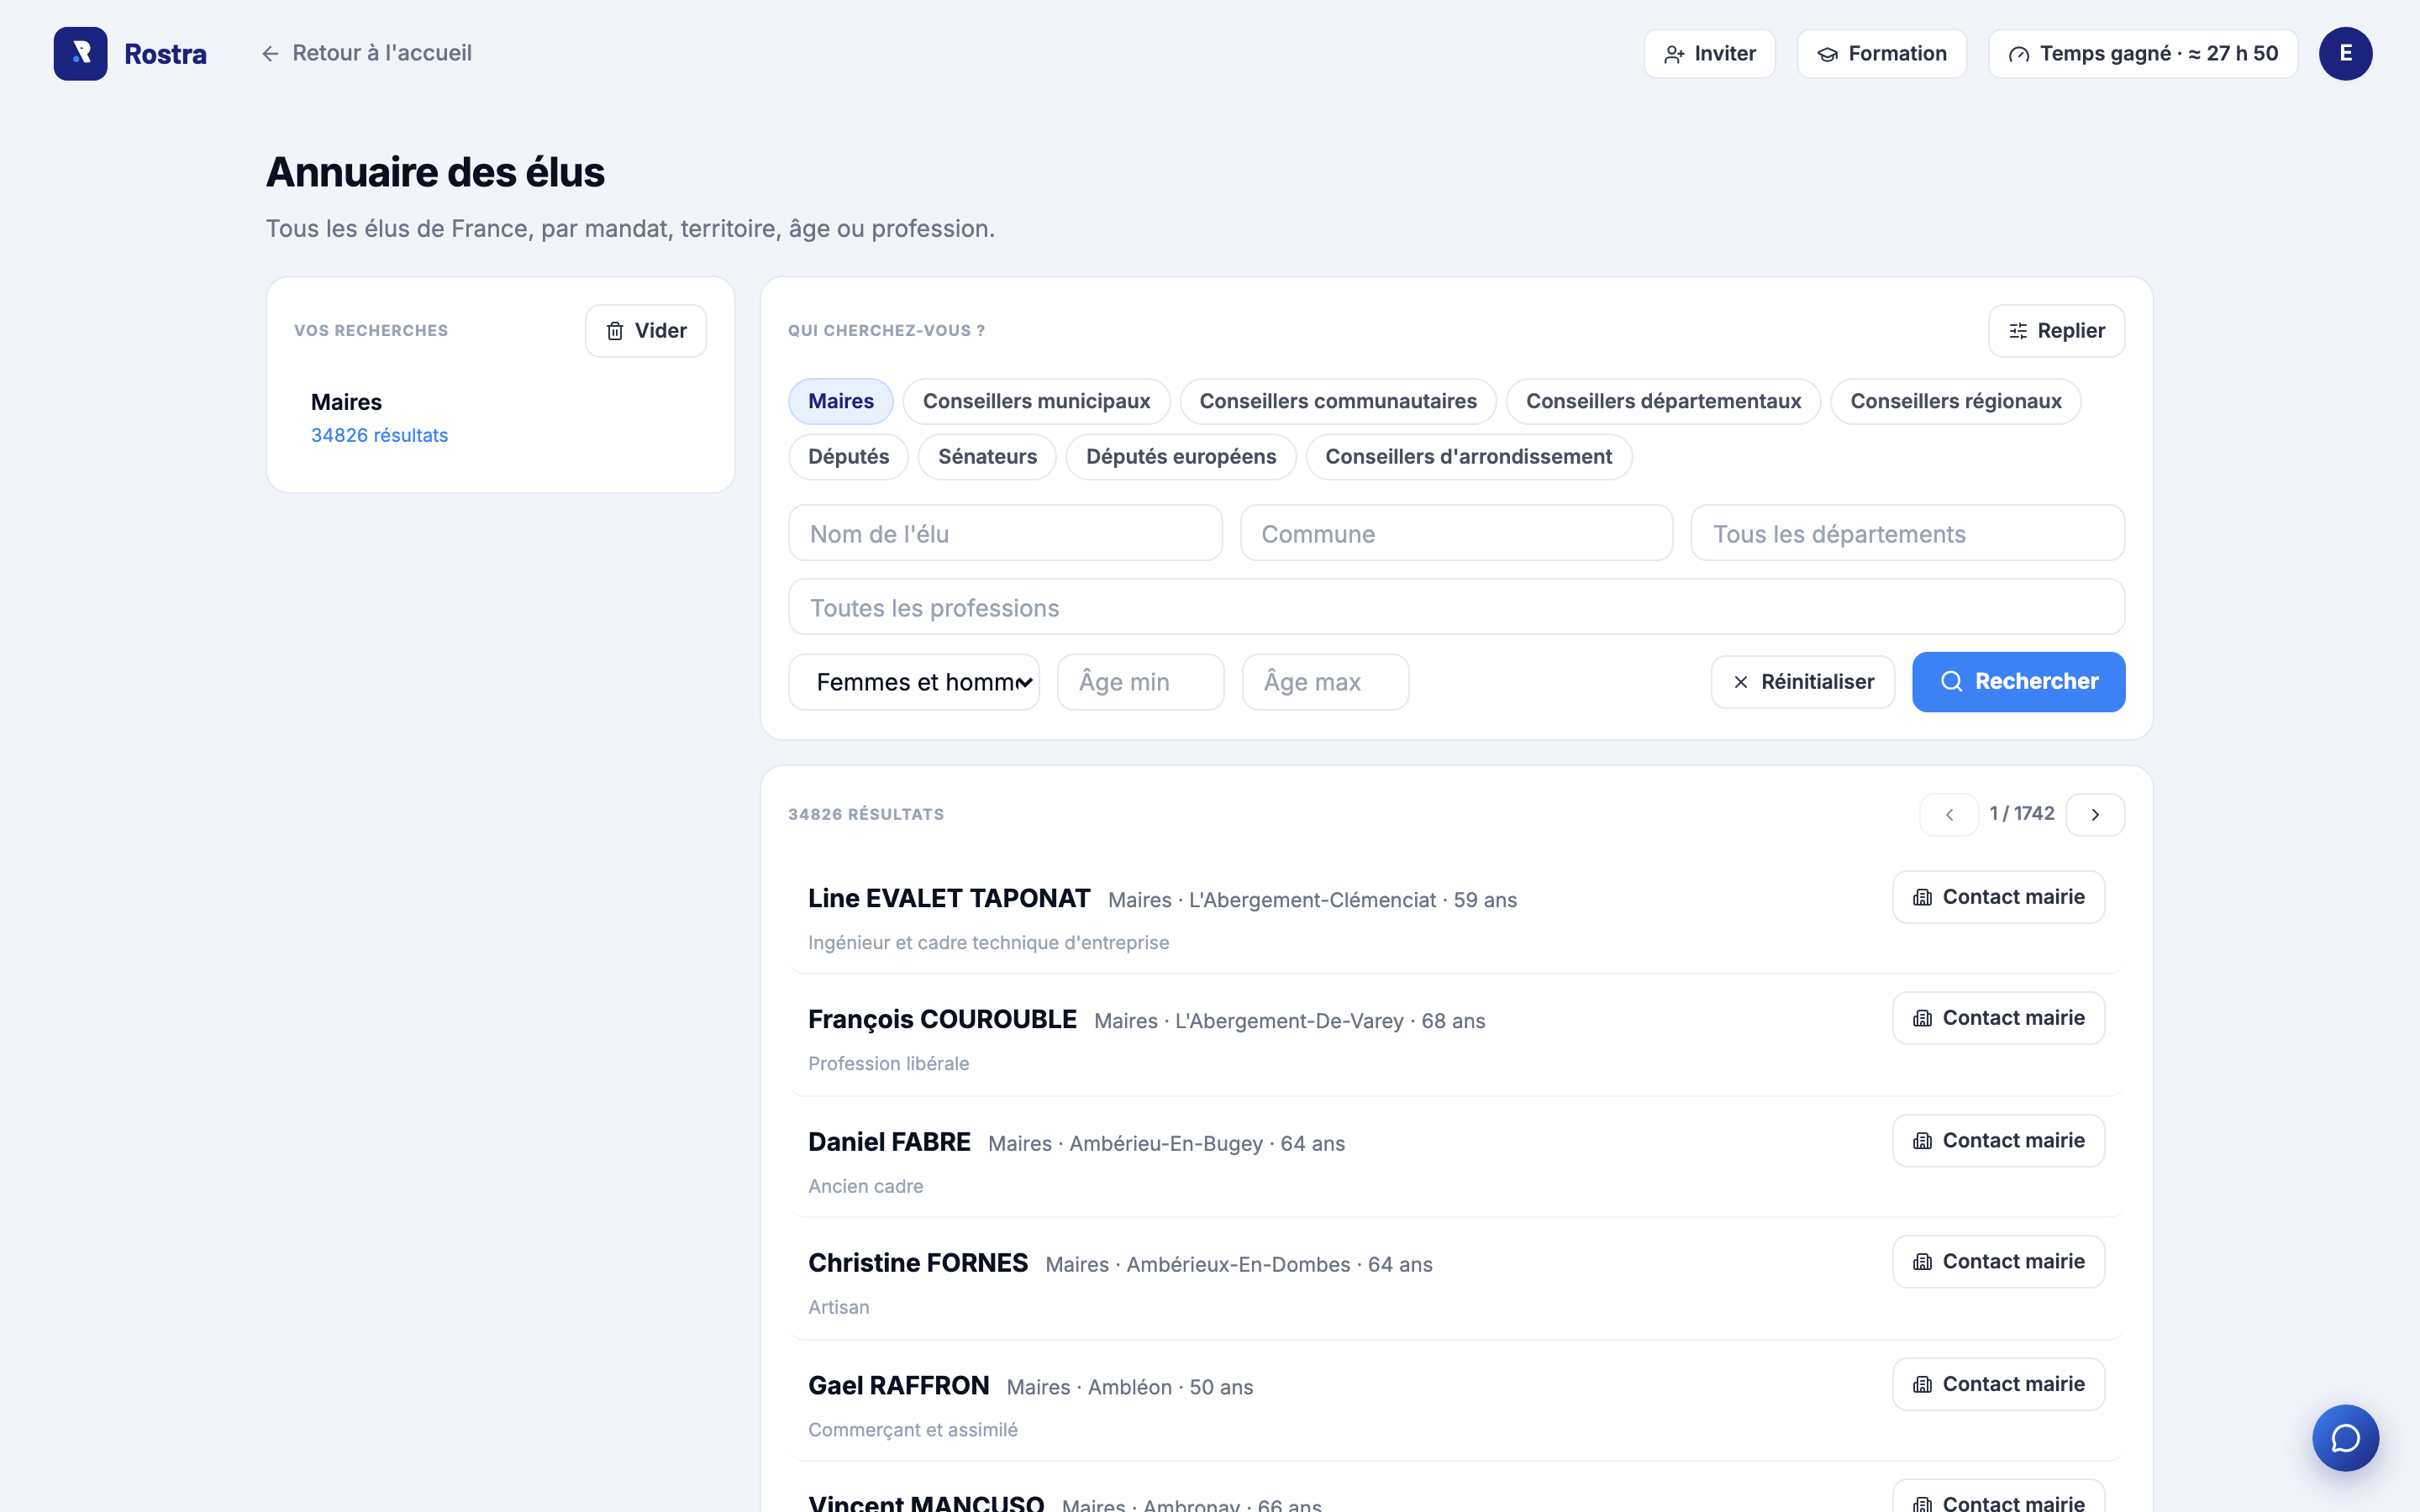Toggle the Conseillers d'arrondissement chip
The height and width of the screenshot is (1512, 2420).
pos(1468,457)
